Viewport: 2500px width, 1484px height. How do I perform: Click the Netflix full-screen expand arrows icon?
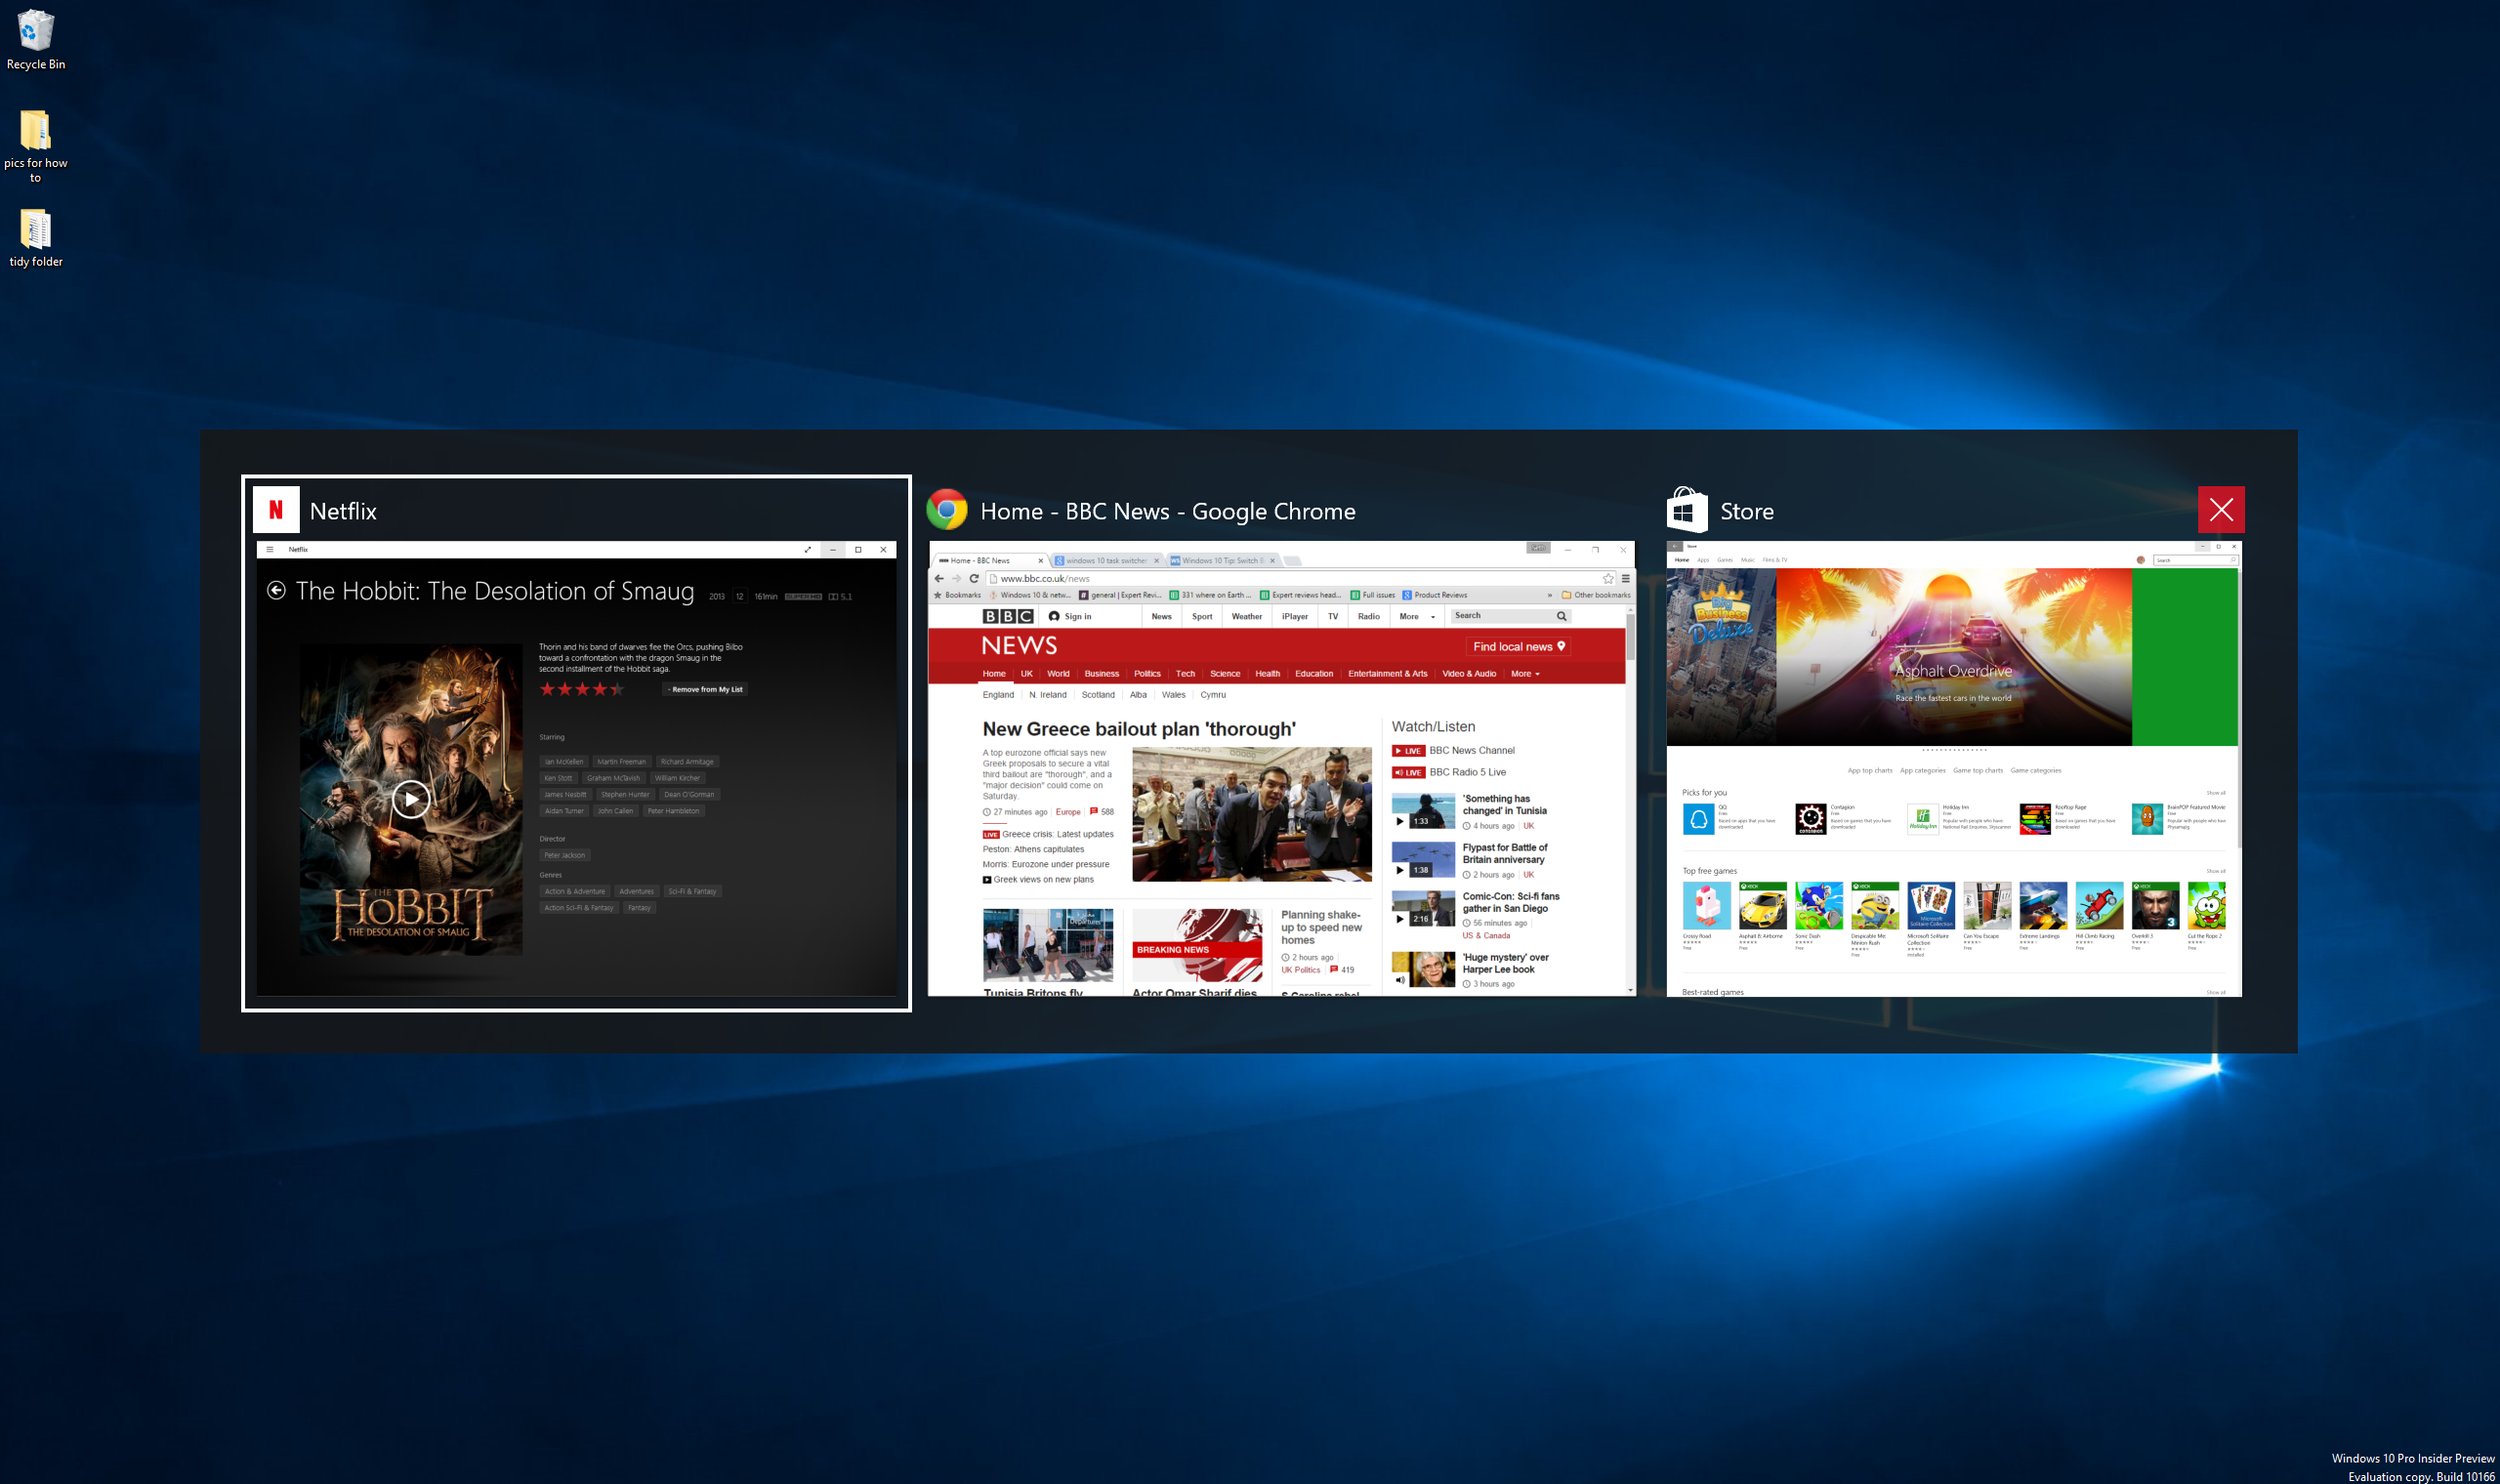[808, 549]
